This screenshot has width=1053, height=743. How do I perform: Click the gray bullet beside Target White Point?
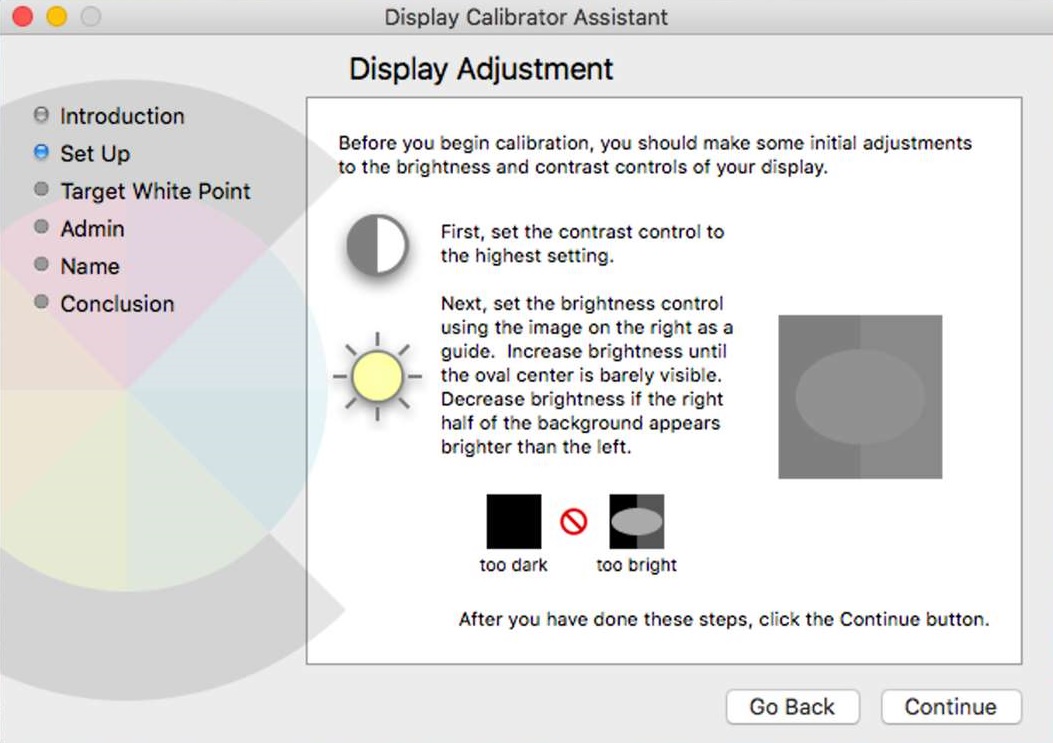pyautogui.click(x=41, y=189)
